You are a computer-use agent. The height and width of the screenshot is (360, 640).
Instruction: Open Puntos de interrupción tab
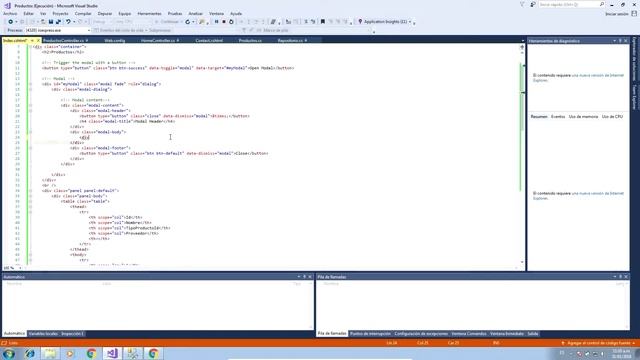pos(370,334)
